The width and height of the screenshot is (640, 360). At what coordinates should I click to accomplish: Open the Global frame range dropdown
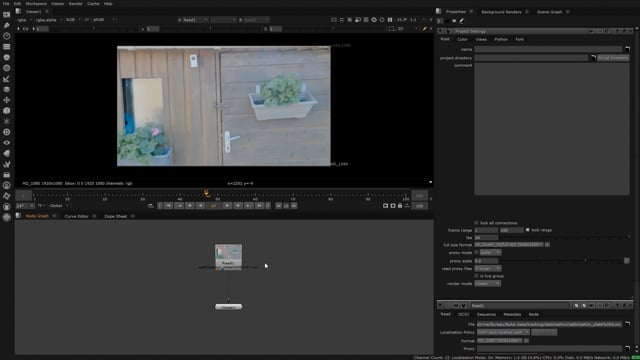coord(59,206)
